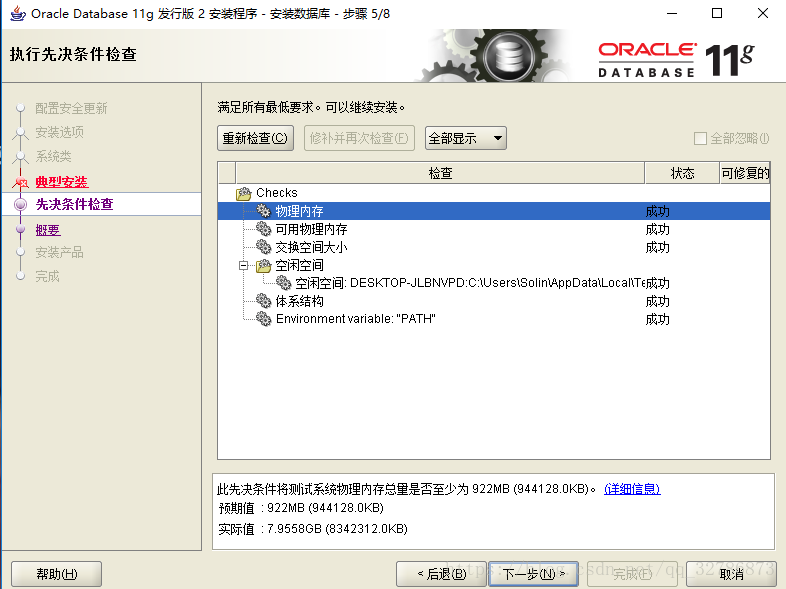This screenshot has width=786, height=589.
Task: Click the 重新检查(C) button
Action: tap(255, 138)
